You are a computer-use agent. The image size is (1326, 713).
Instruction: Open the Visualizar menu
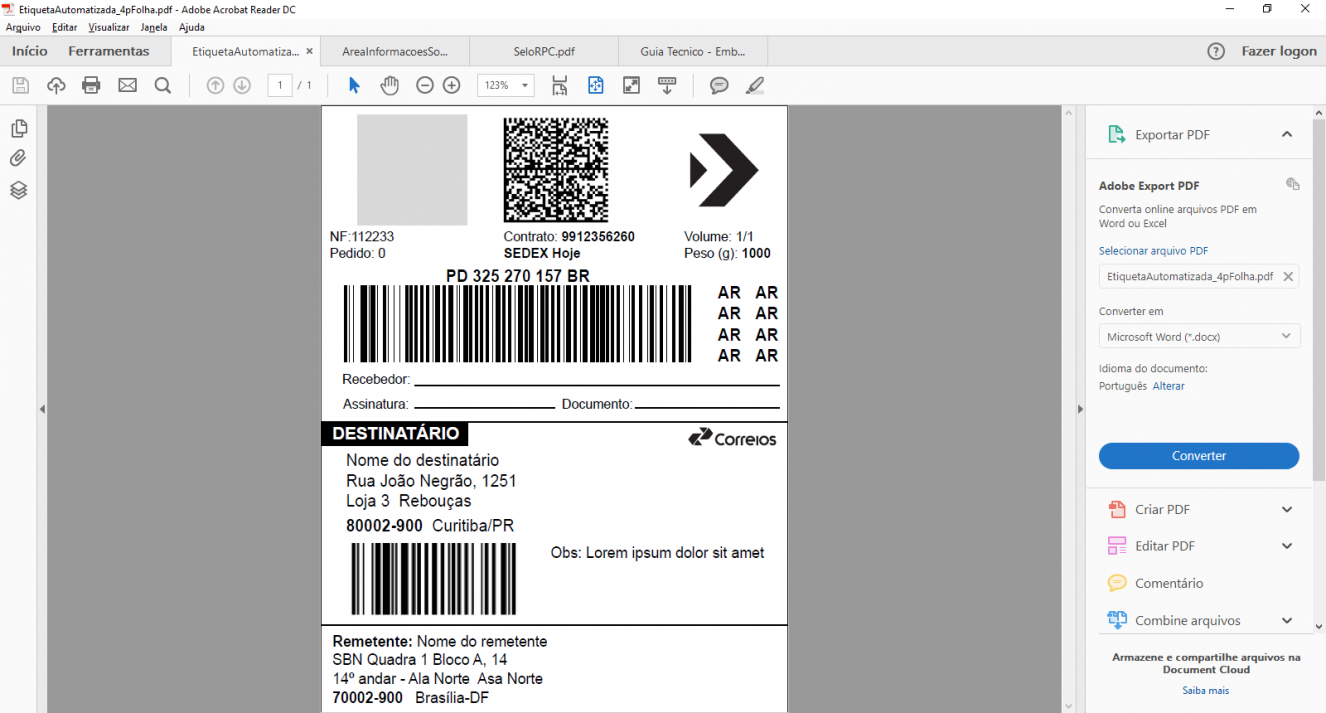(x=109, y=28)
